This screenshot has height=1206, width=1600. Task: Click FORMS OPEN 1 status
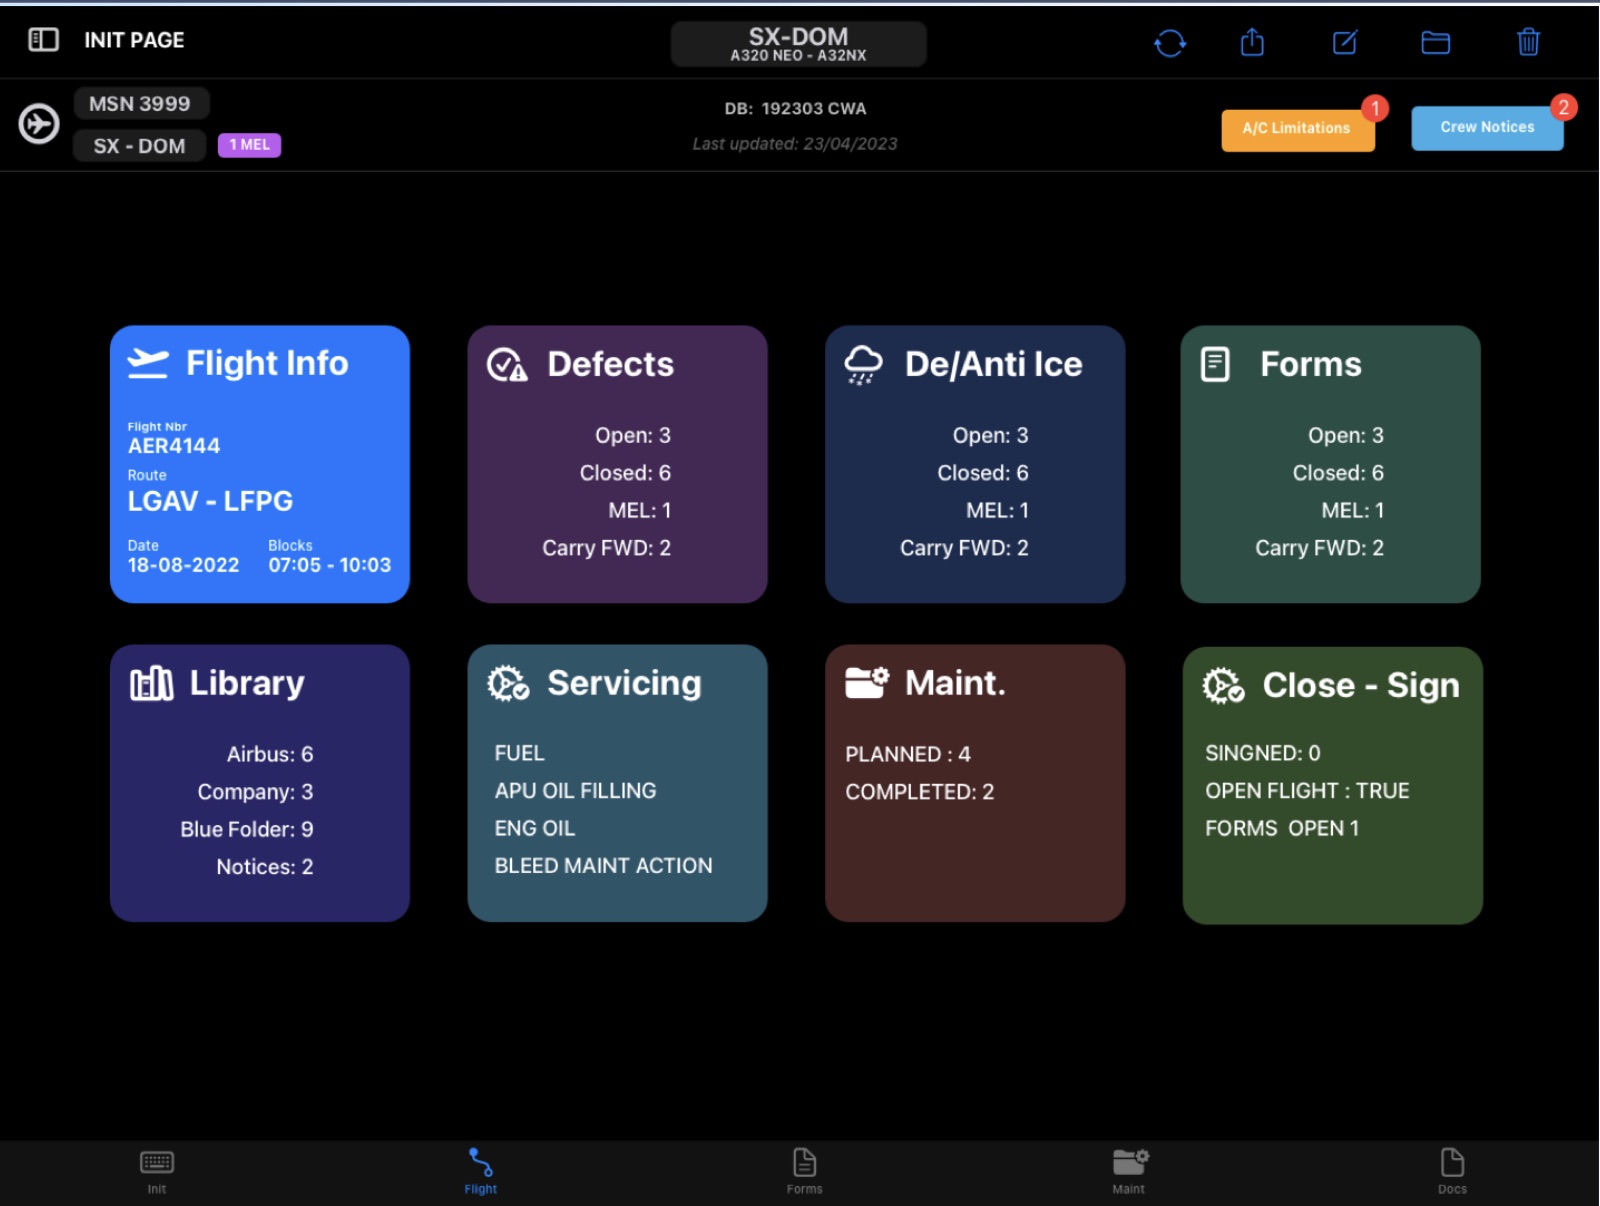[1282, 829]
